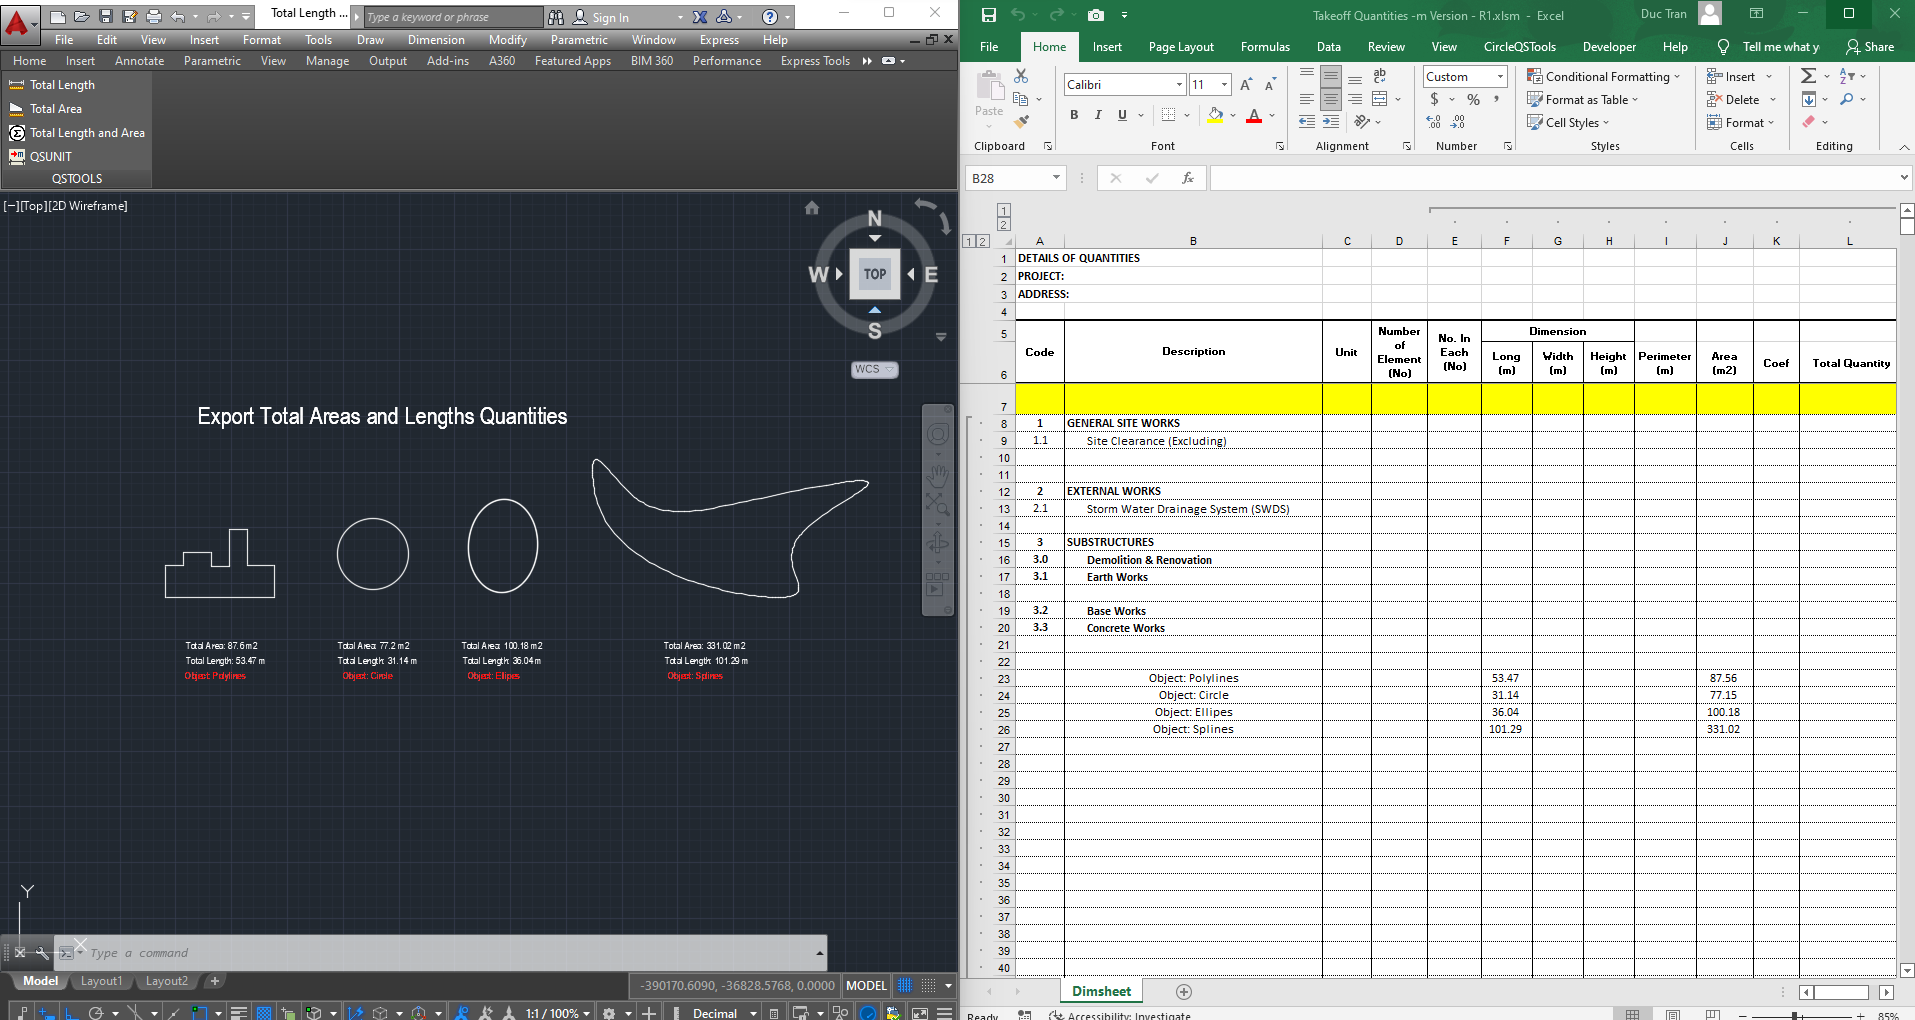Toggle Bold formatting in Excel

[1074, 115]
